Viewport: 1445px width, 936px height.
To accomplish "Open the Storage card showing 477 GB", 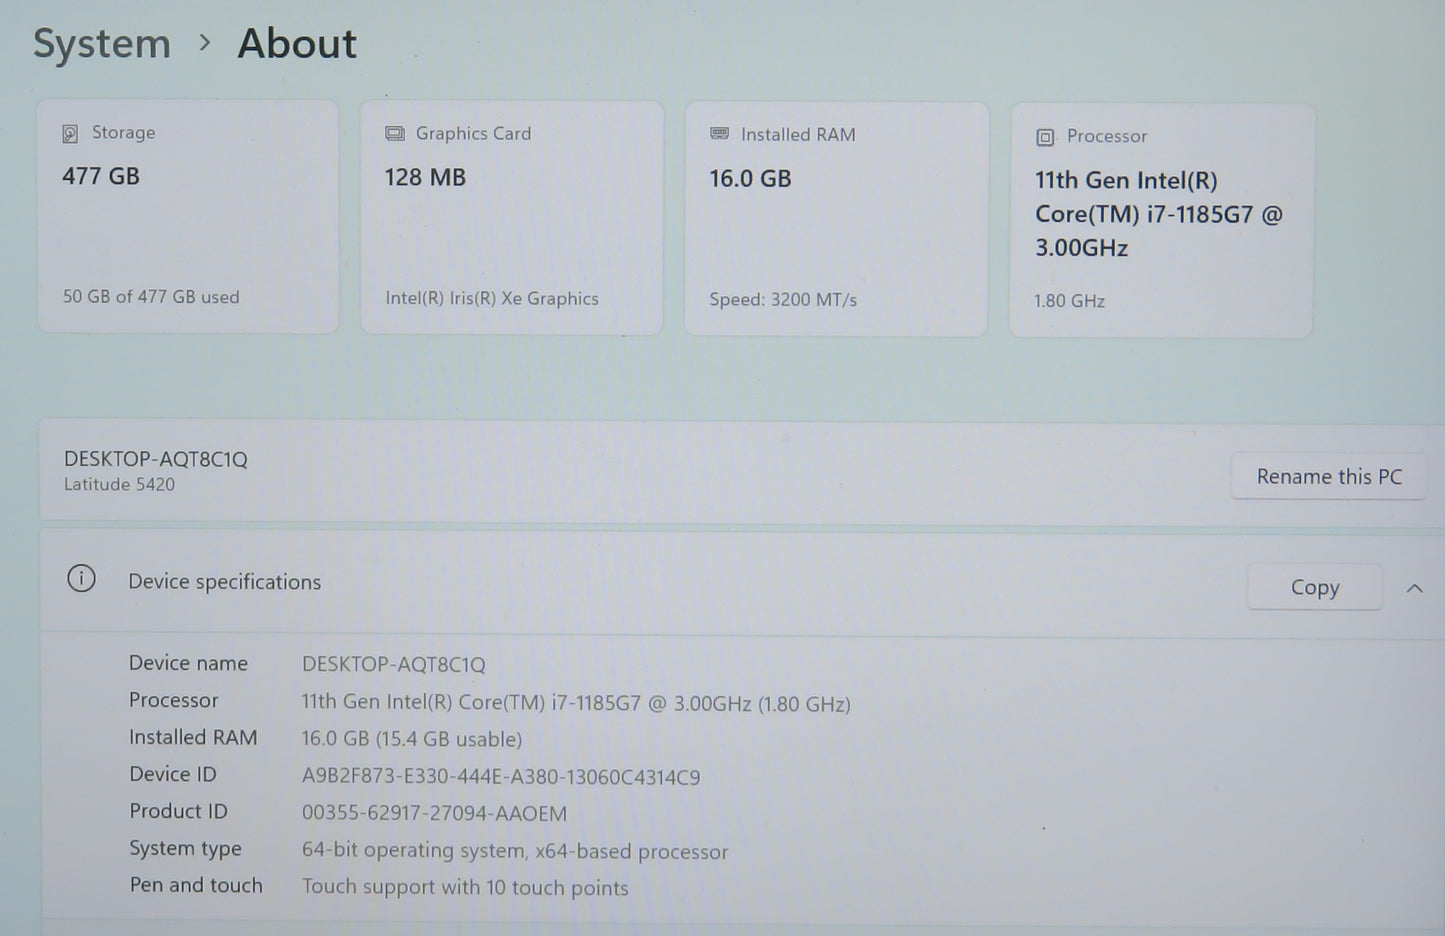I will (188, 215).
